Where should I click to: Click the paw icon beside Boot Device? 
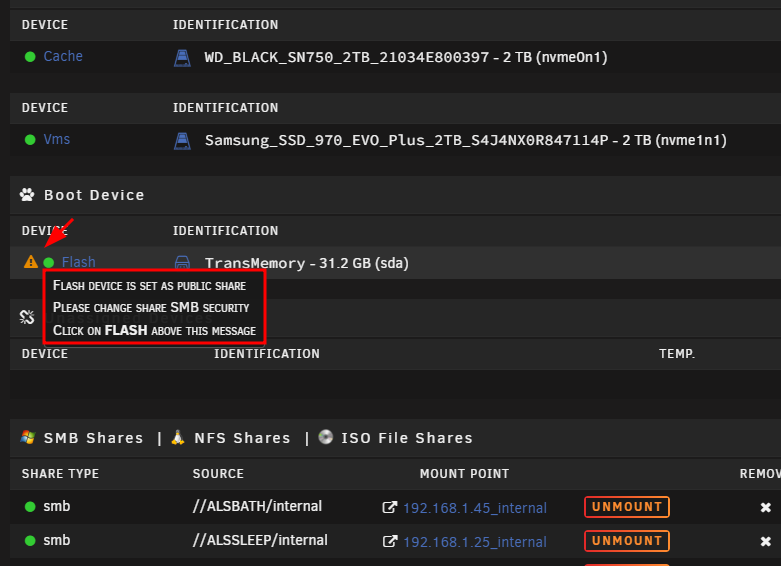(27, 195)
